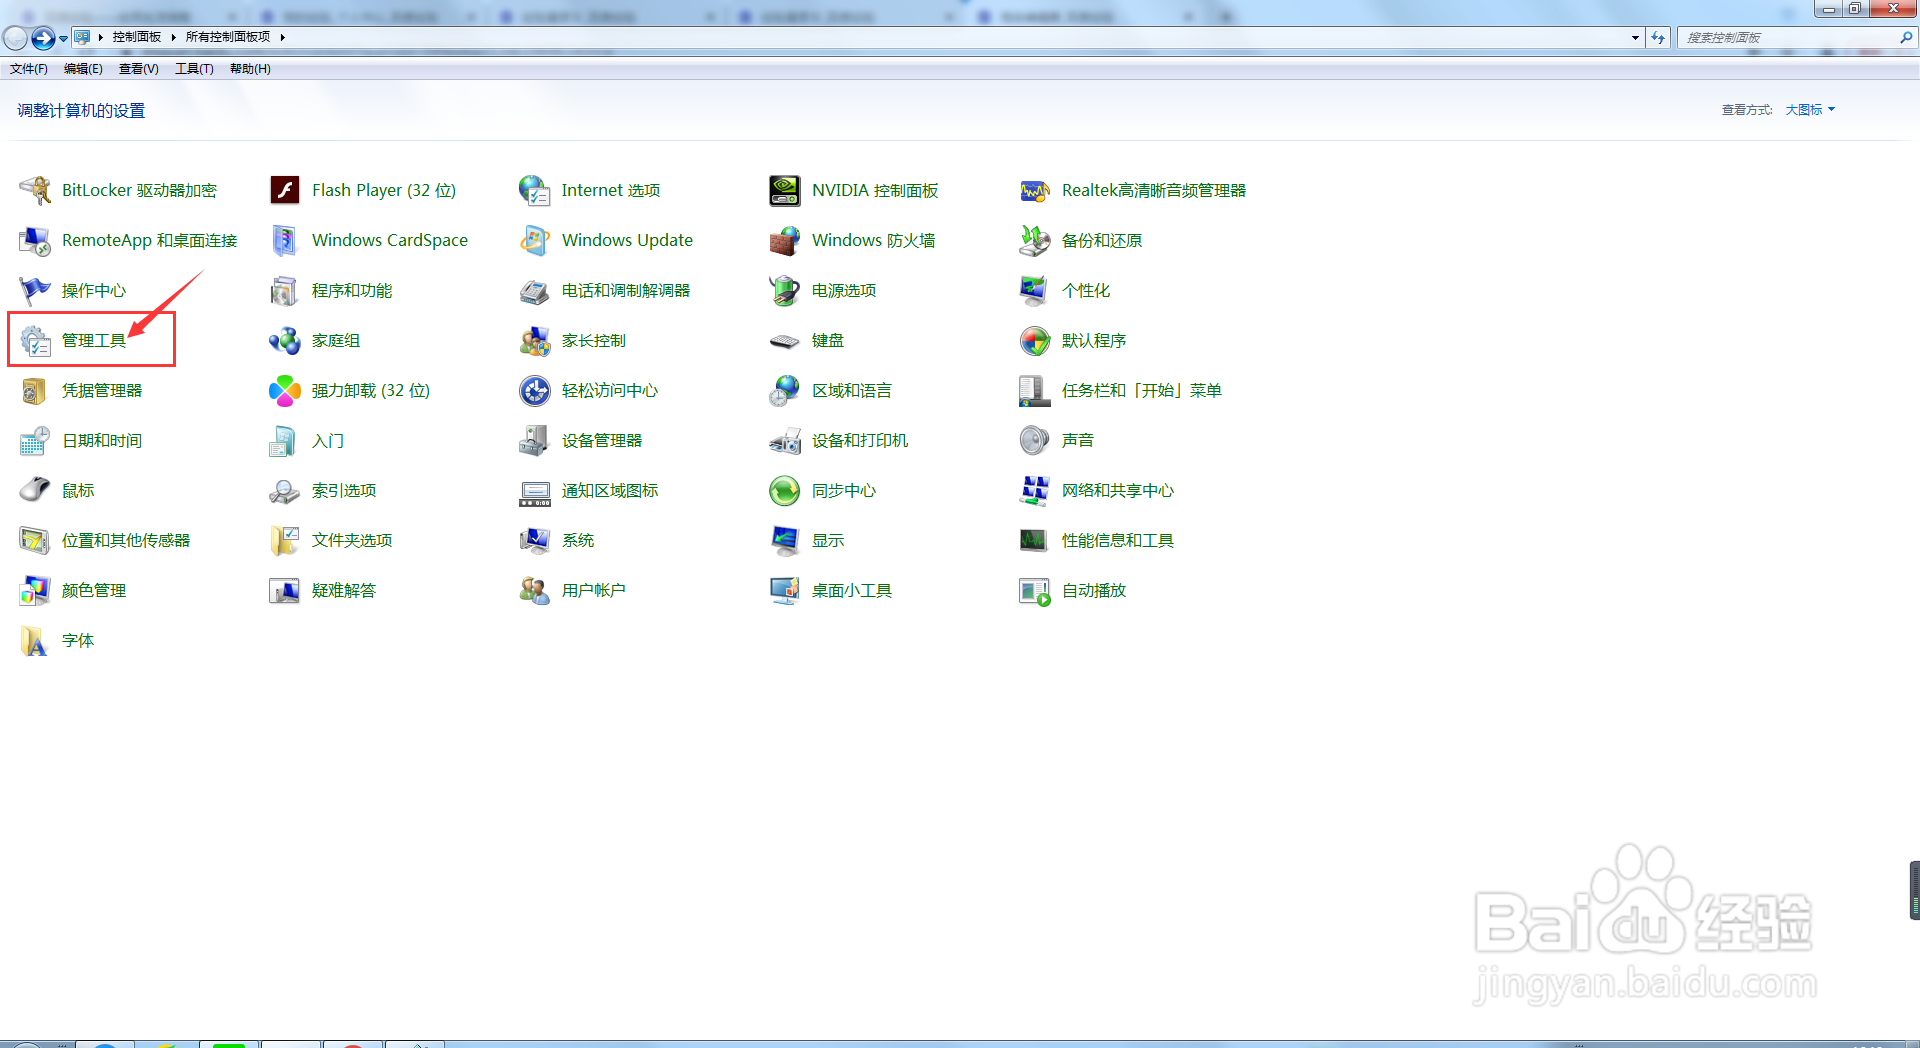Open the 颜色管理 icon
The height and width of the screenshot is (1048, 1920).
point(35,590)
